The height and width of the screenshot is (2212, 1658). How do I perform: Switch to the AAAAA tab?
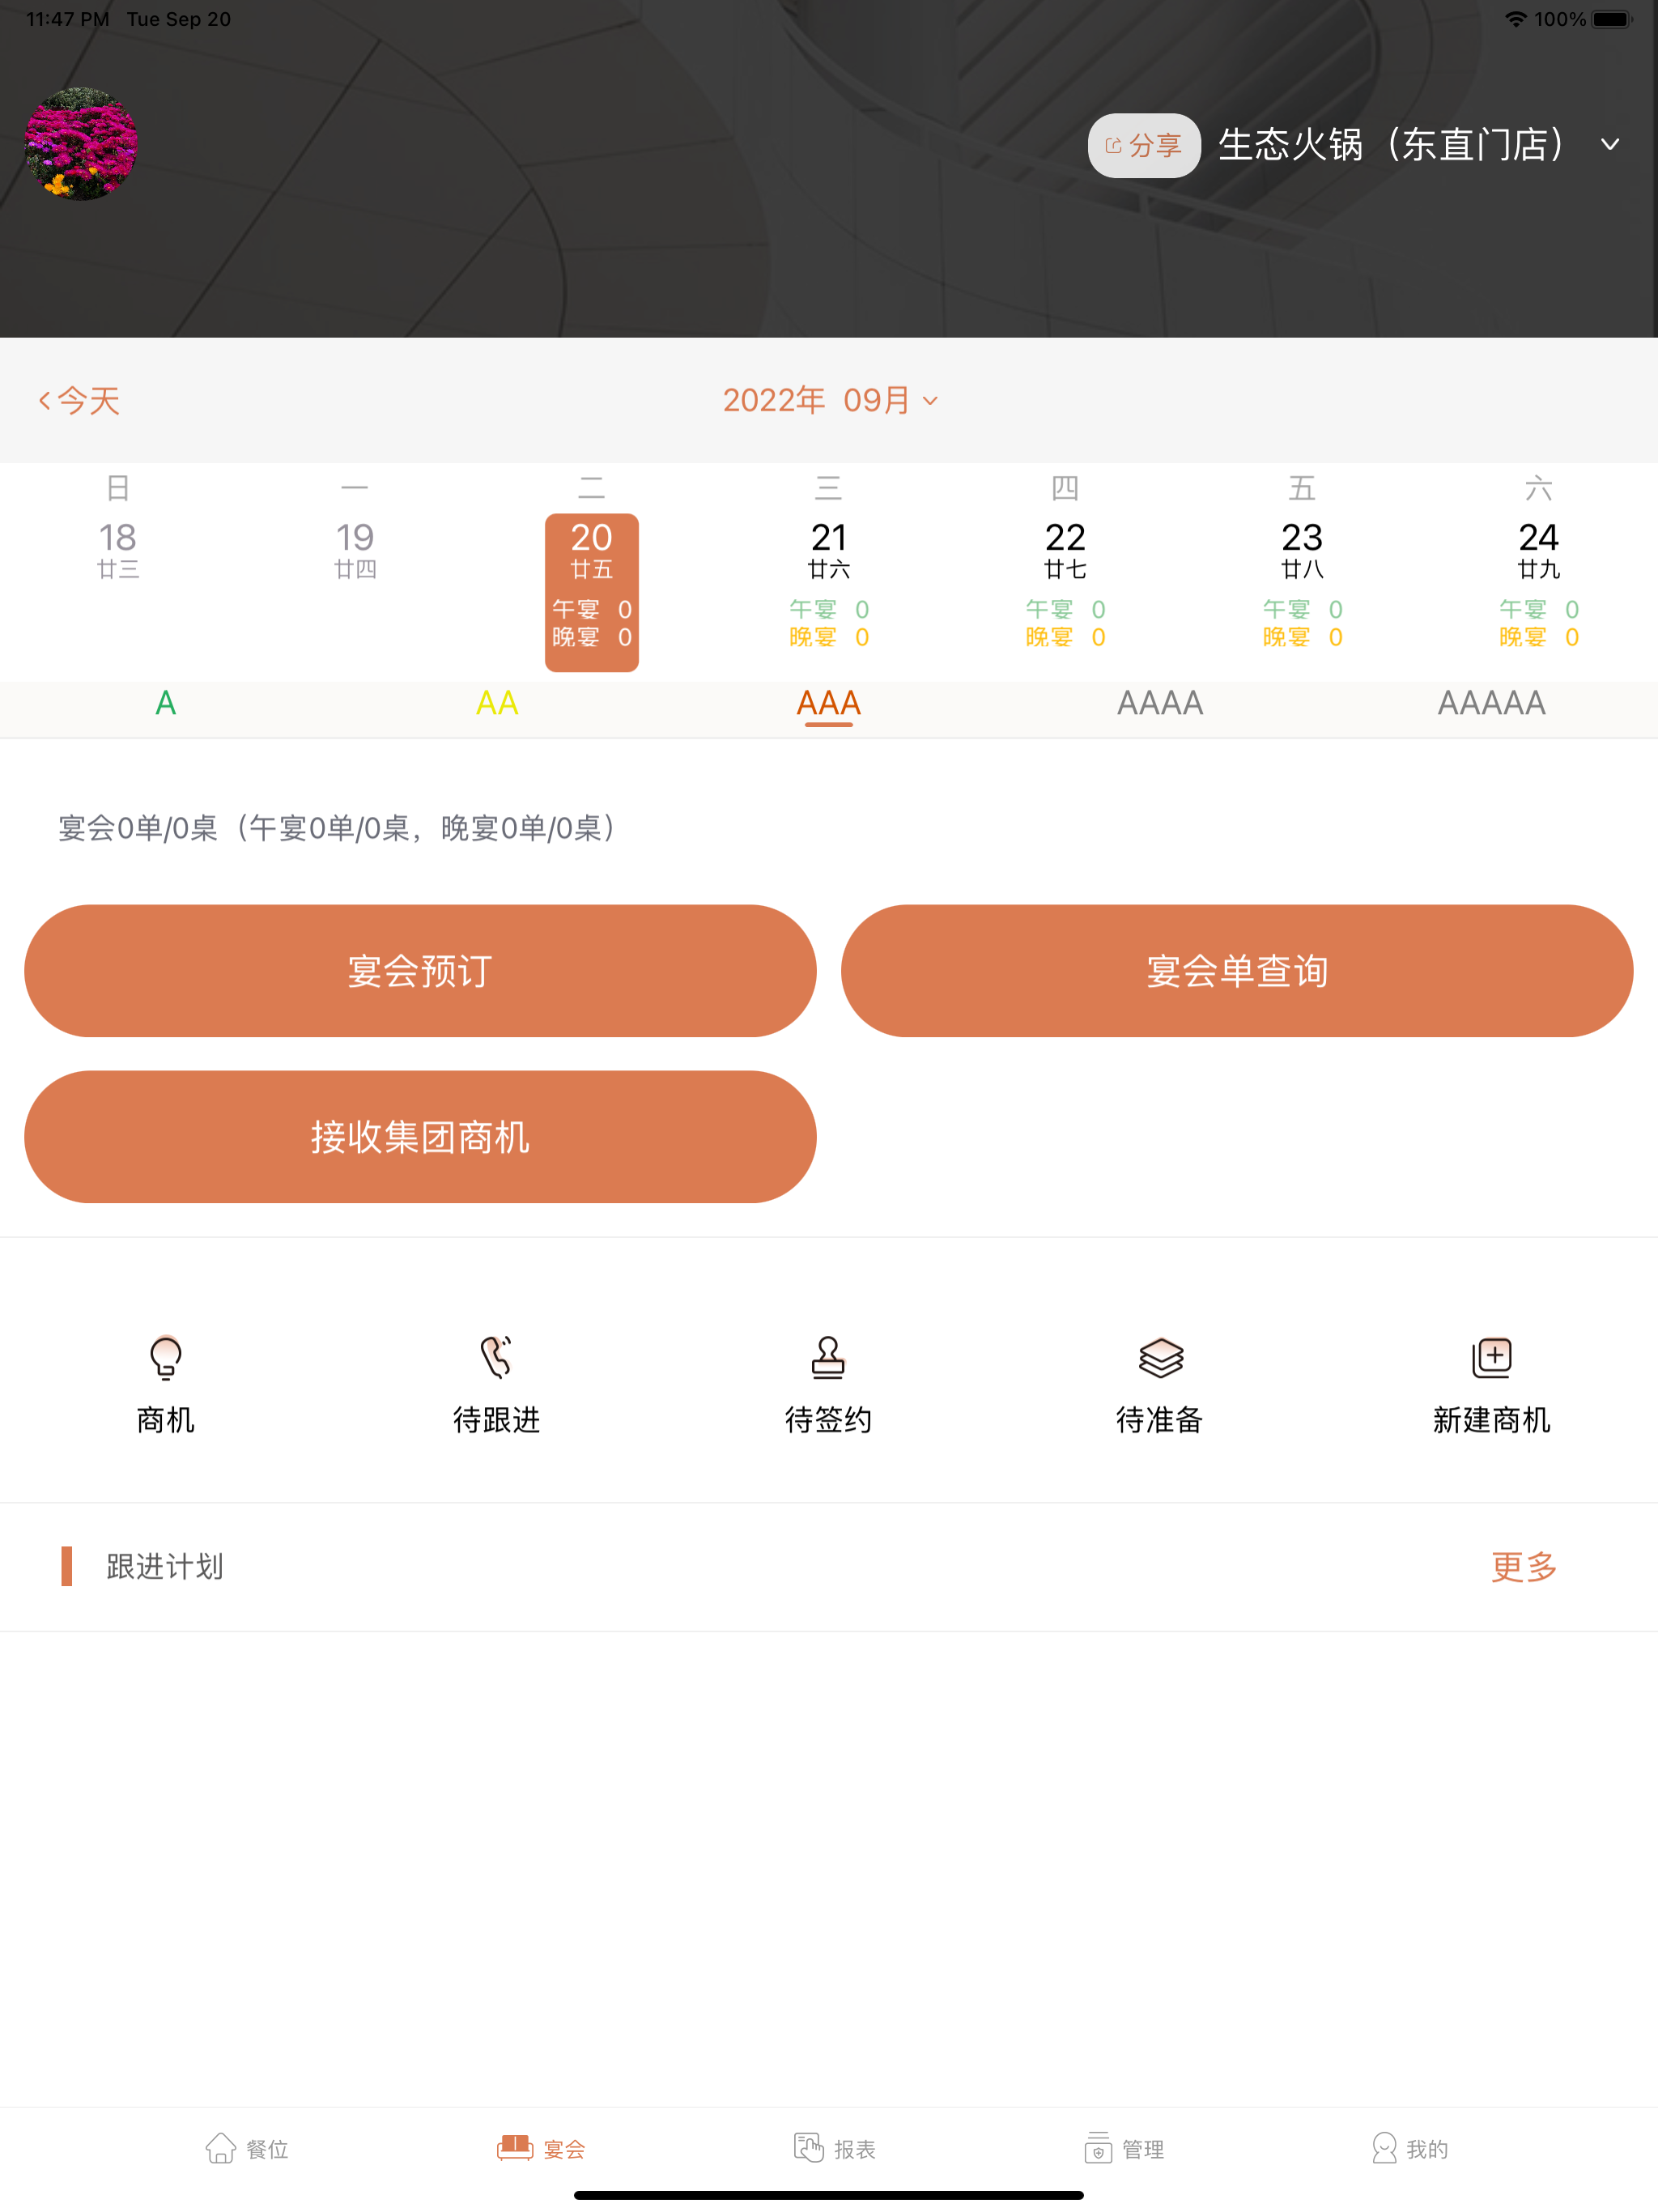point(1492,704)
